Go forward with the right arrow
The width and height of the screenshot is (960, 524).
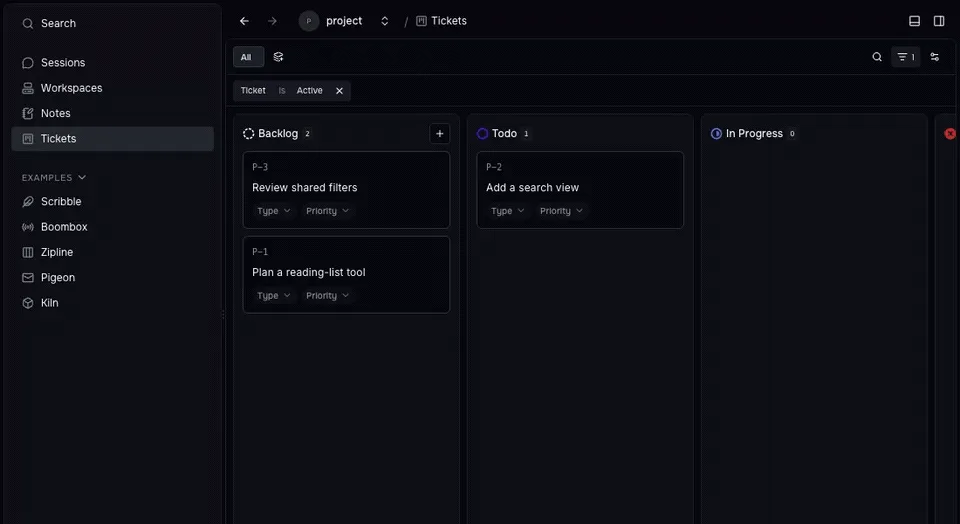[x=272, y=21]
